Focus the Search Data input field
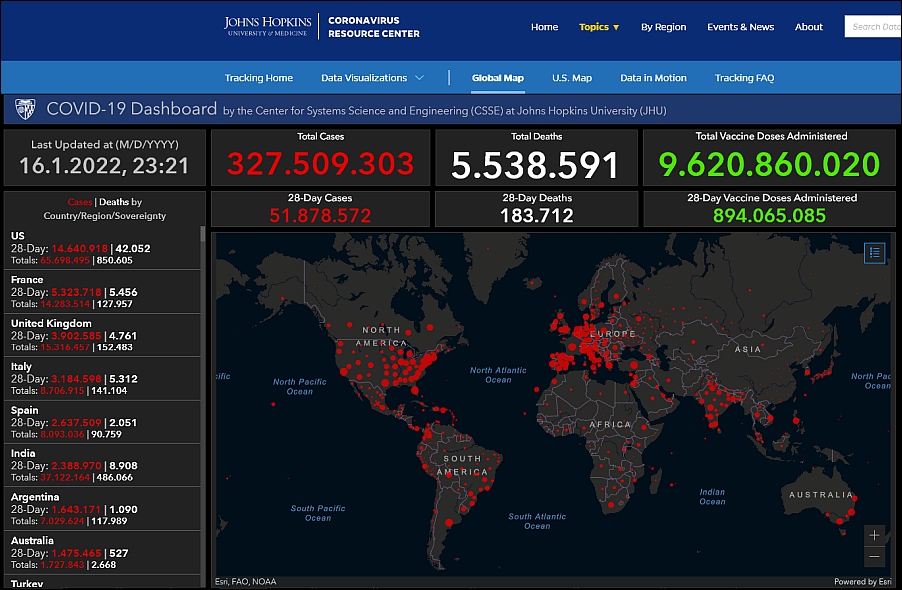 [x=873, y=26]
